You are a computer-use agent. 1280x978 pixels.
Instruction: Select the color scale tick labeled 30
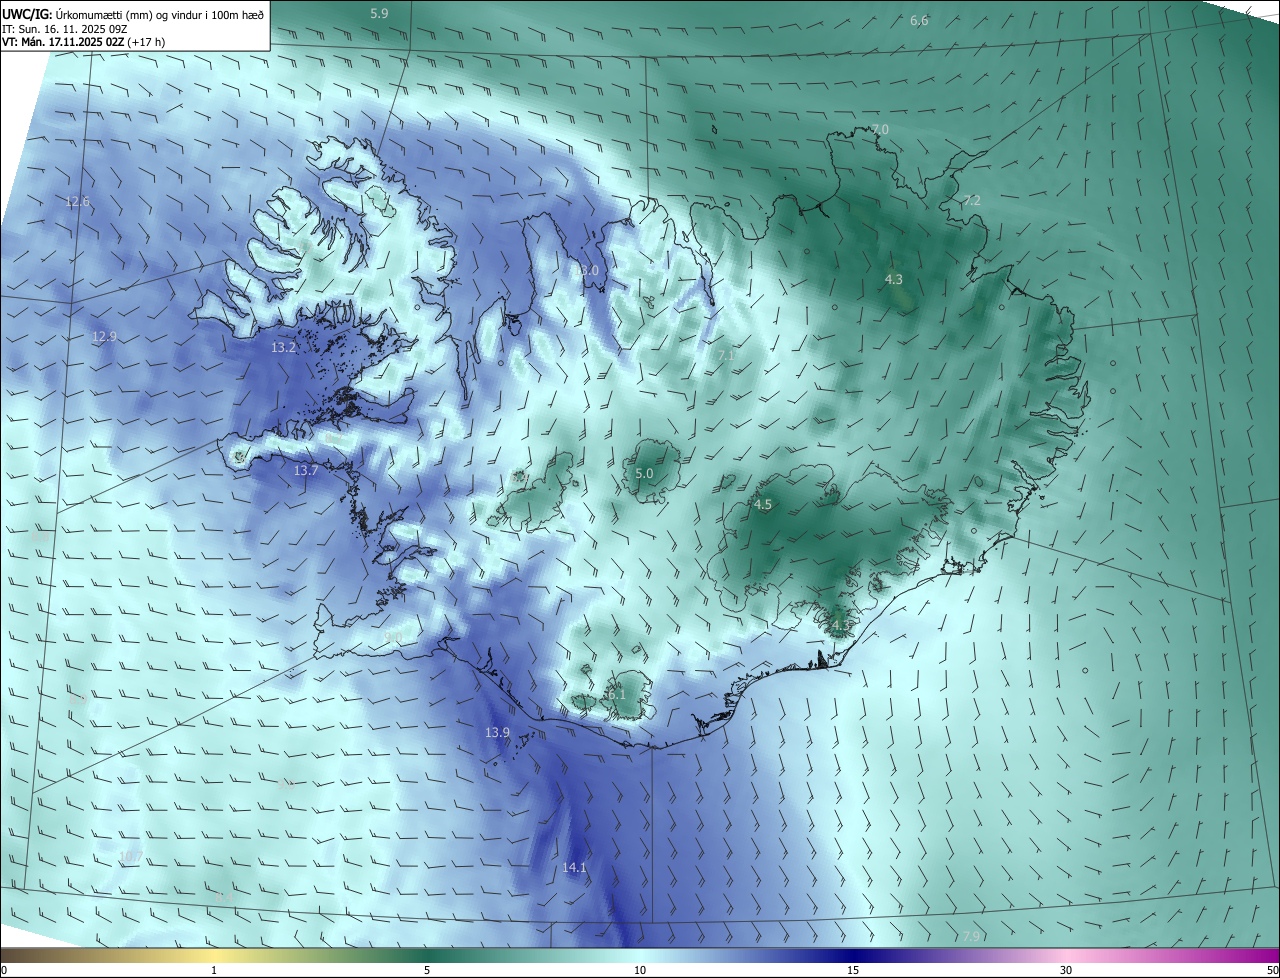pyautogui.click(x=1066, y=970)
